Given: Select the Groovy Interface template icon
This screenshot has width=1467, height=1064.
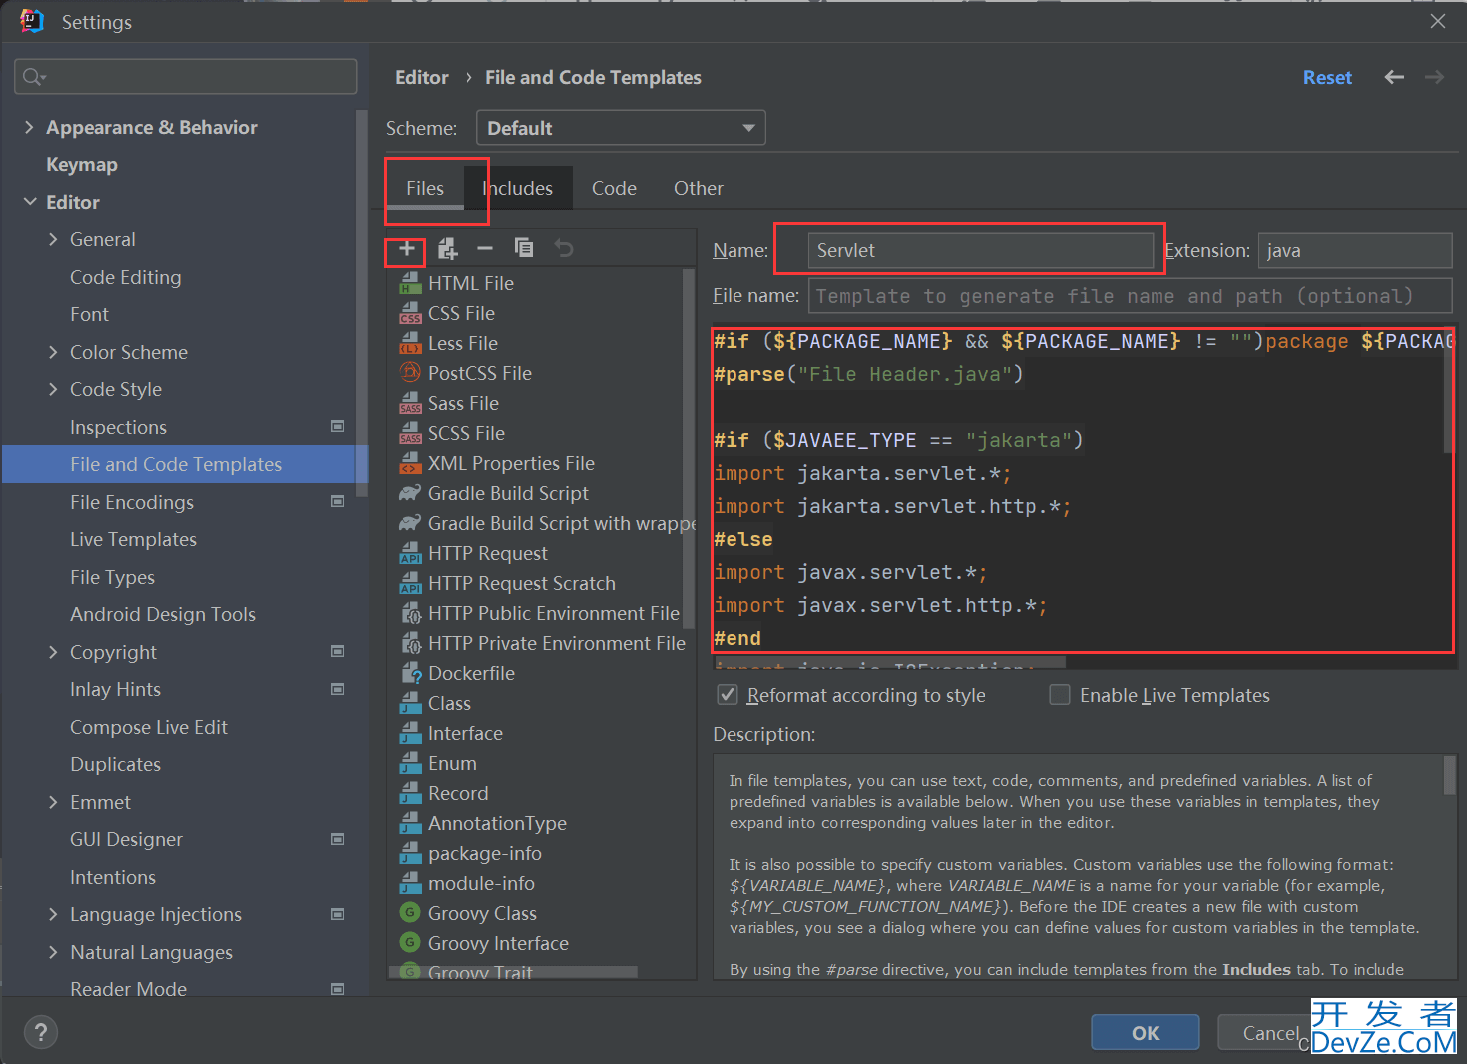Looking at the screenshot, I should 410,942.
